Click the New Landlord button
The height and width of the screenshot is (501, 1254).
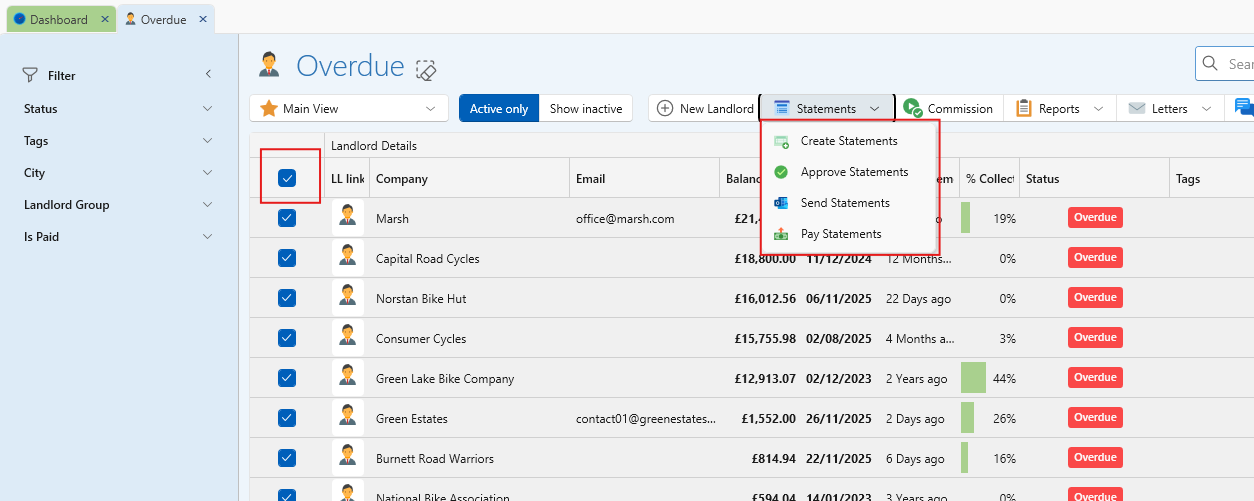pos(704,108)
